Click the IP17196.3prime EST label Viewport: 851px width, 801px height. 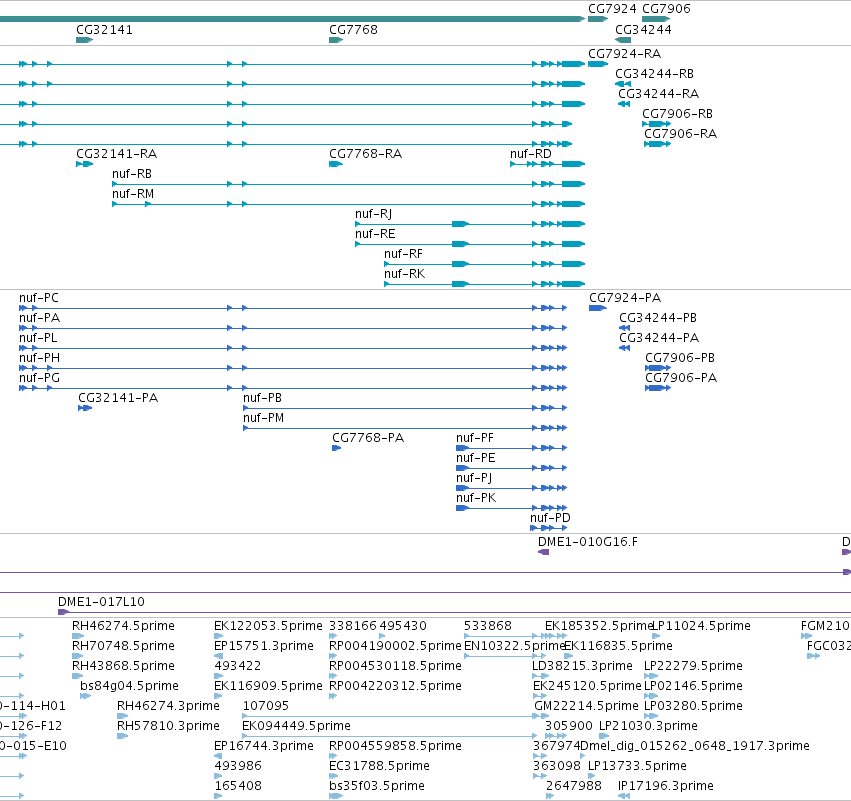pos(665,786)
